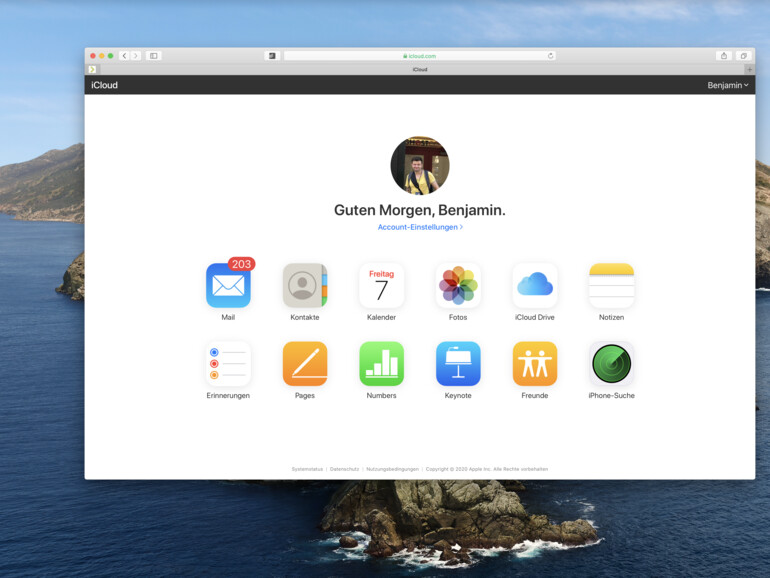The height and width of the screenshot is (578, 770).
Task: Open the Nutzungsbedingungen footer link
Action: tap(392, 469)
